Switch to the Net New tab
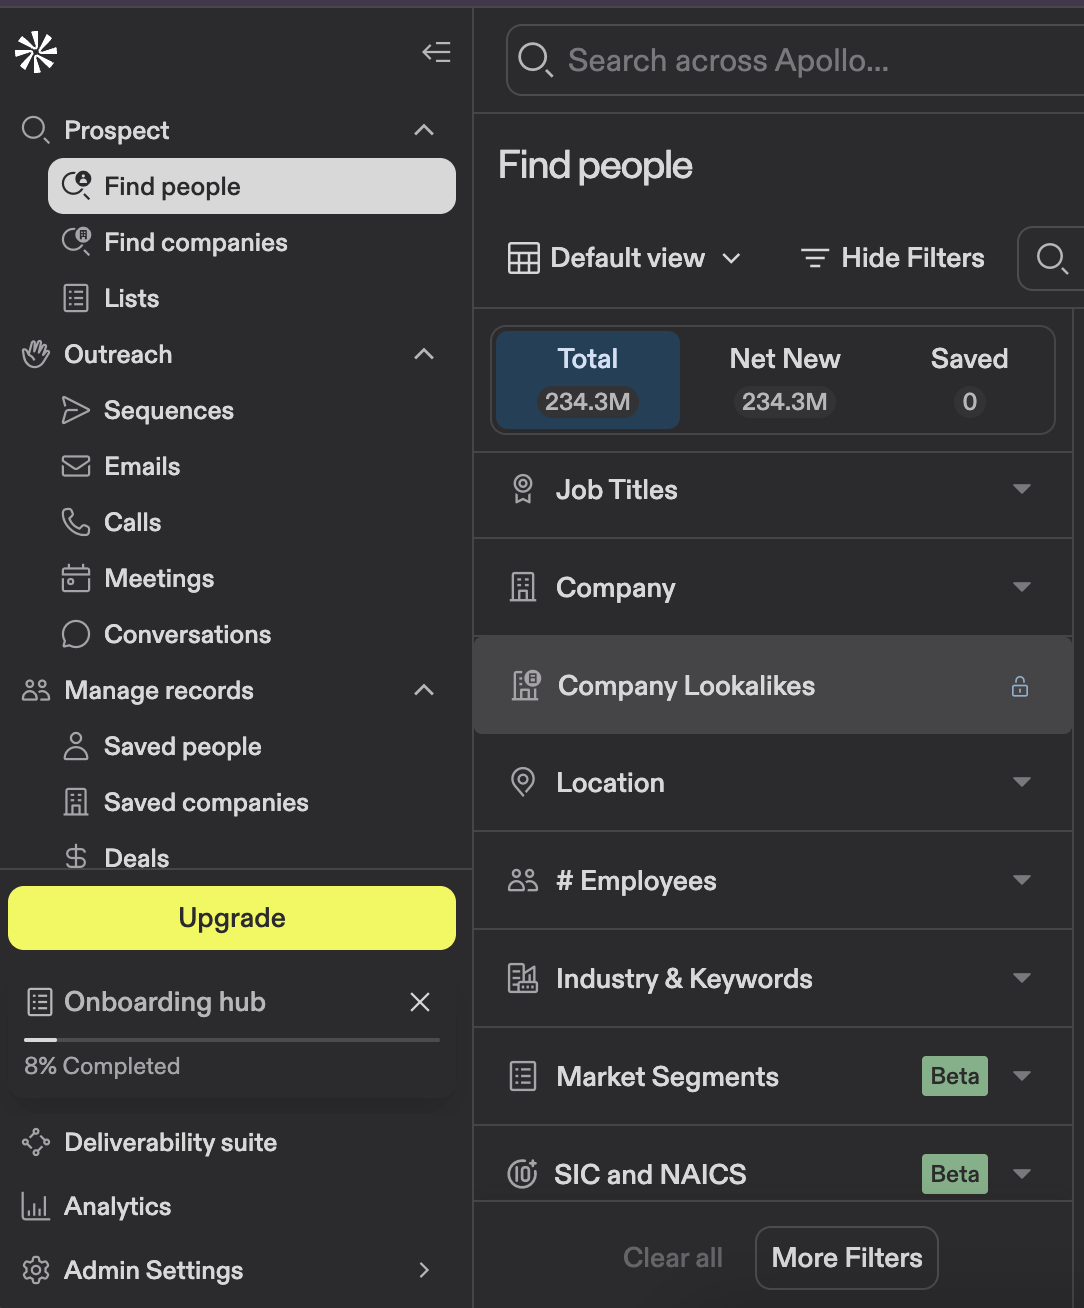Viewport: 1084px width, 1308px height. point(784,380)
